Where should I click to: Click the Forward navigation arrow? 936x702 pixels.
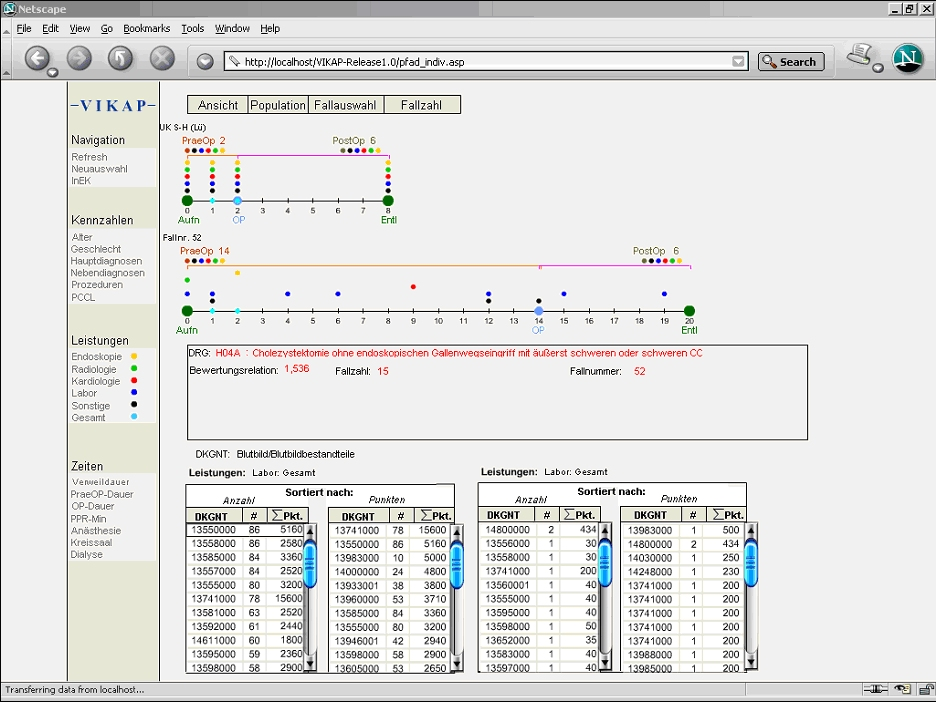(x=79, y=59)
